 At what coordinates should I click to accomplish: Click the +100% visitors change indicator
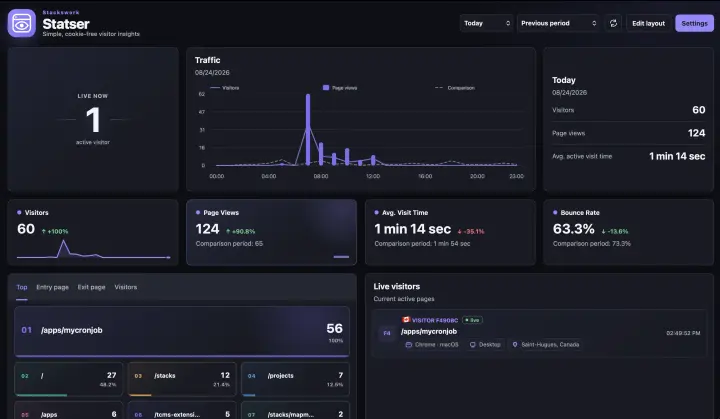(x=55, y=231)
